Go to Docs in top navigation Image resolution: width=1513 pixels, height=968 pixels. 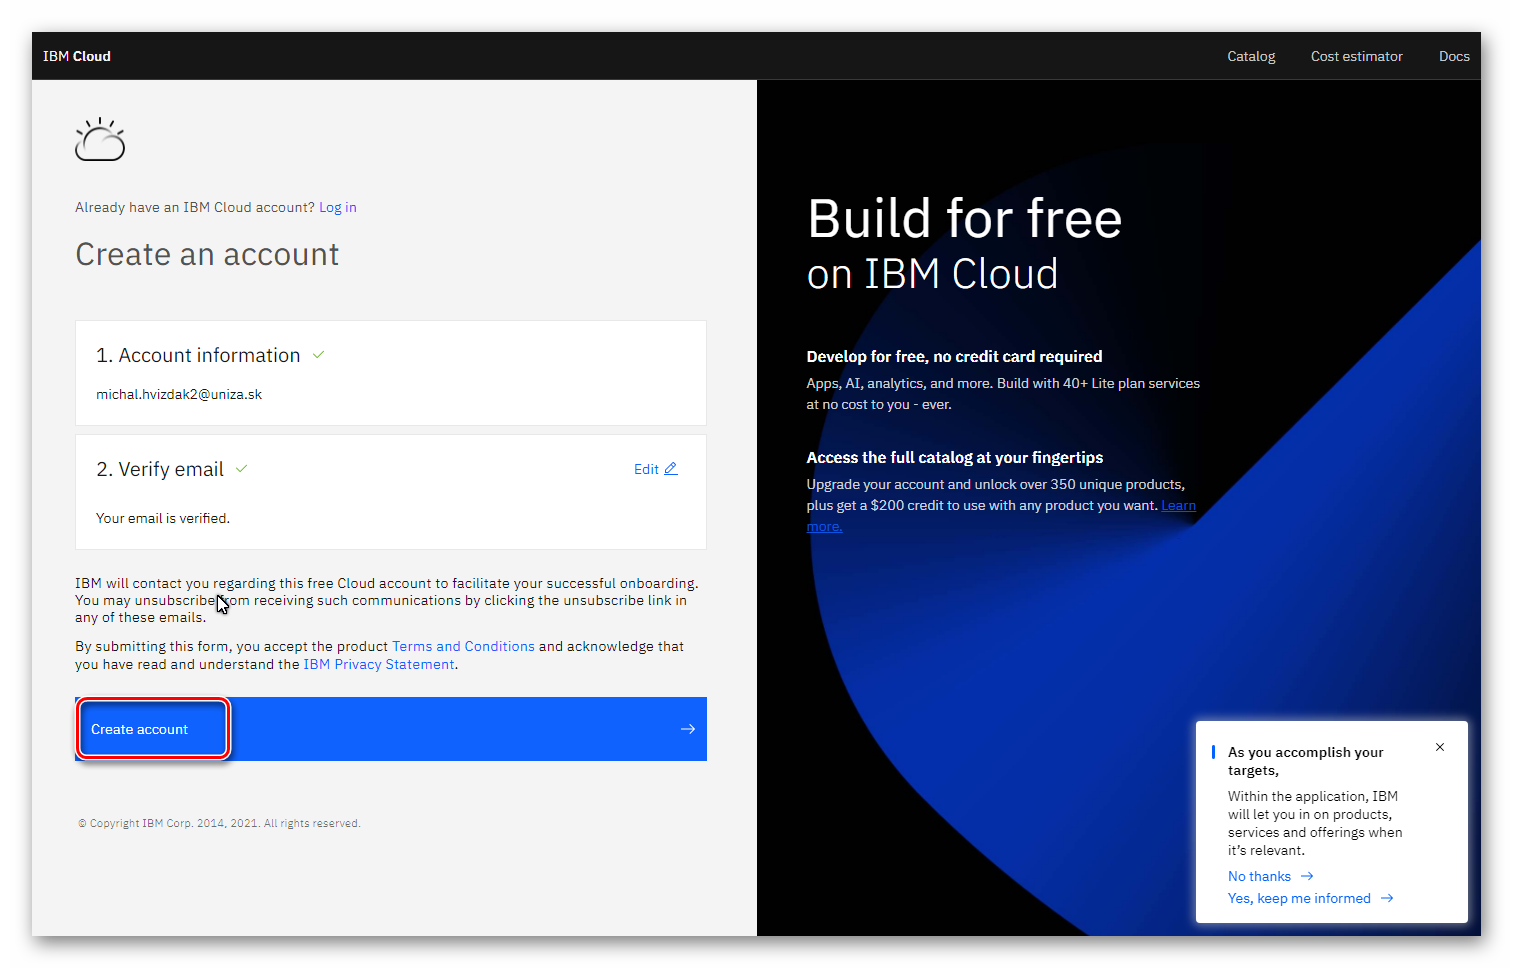point(1453,56)
